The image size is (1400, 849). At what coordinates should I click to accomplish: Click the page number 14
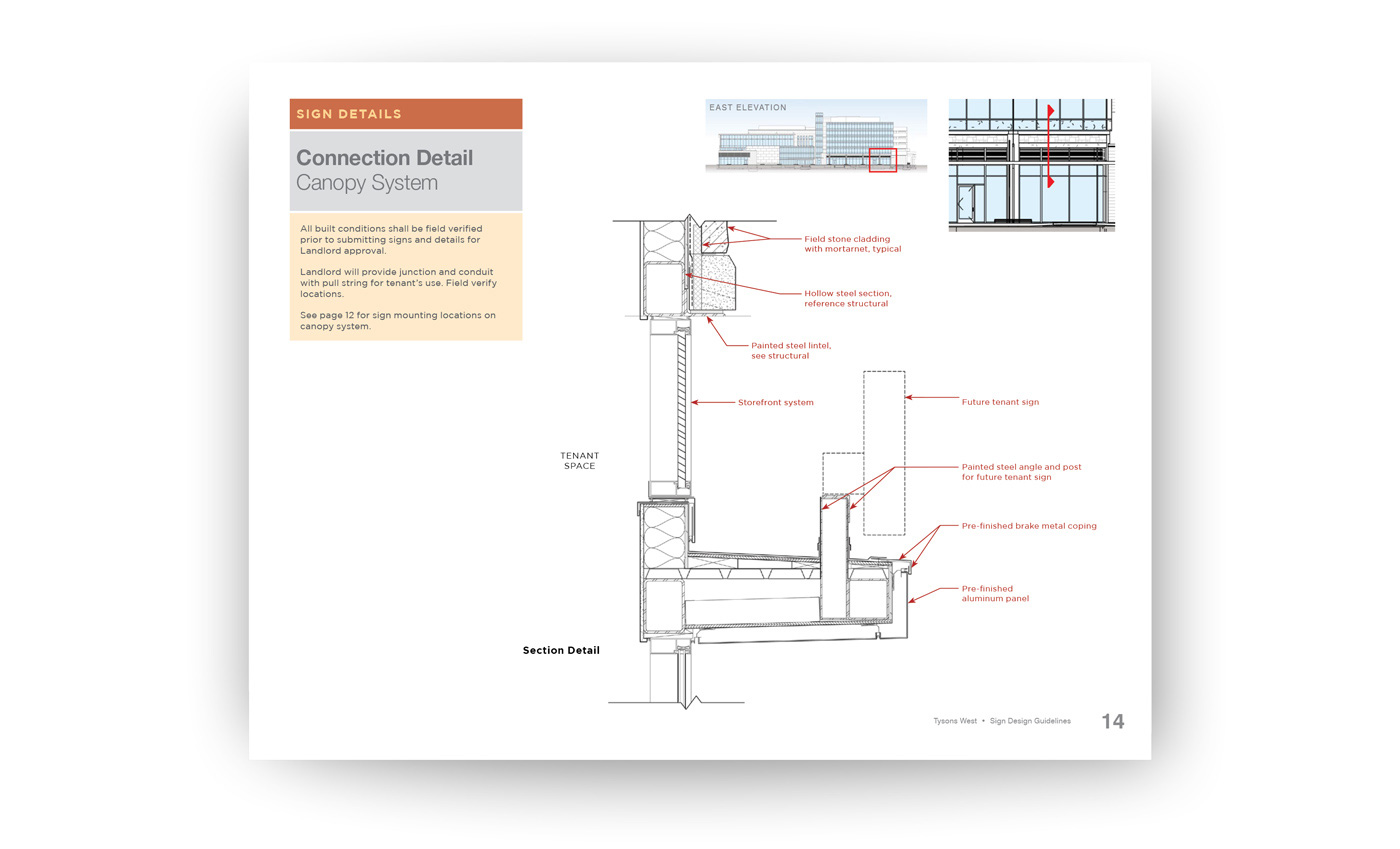1112,721
